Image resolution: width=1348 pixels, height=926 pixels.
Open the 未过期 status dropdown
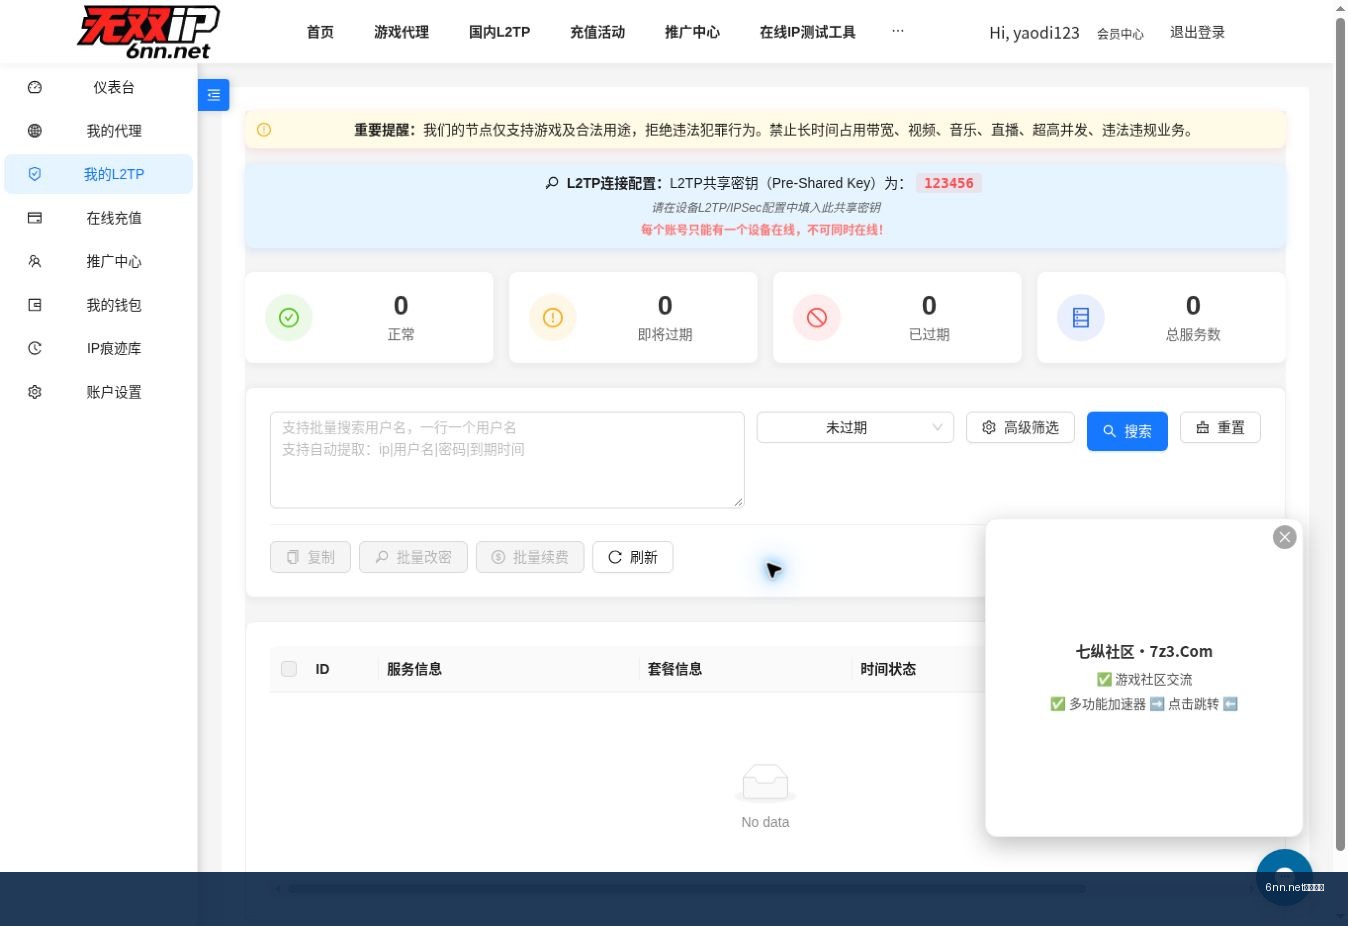click(x=855, y=428)
